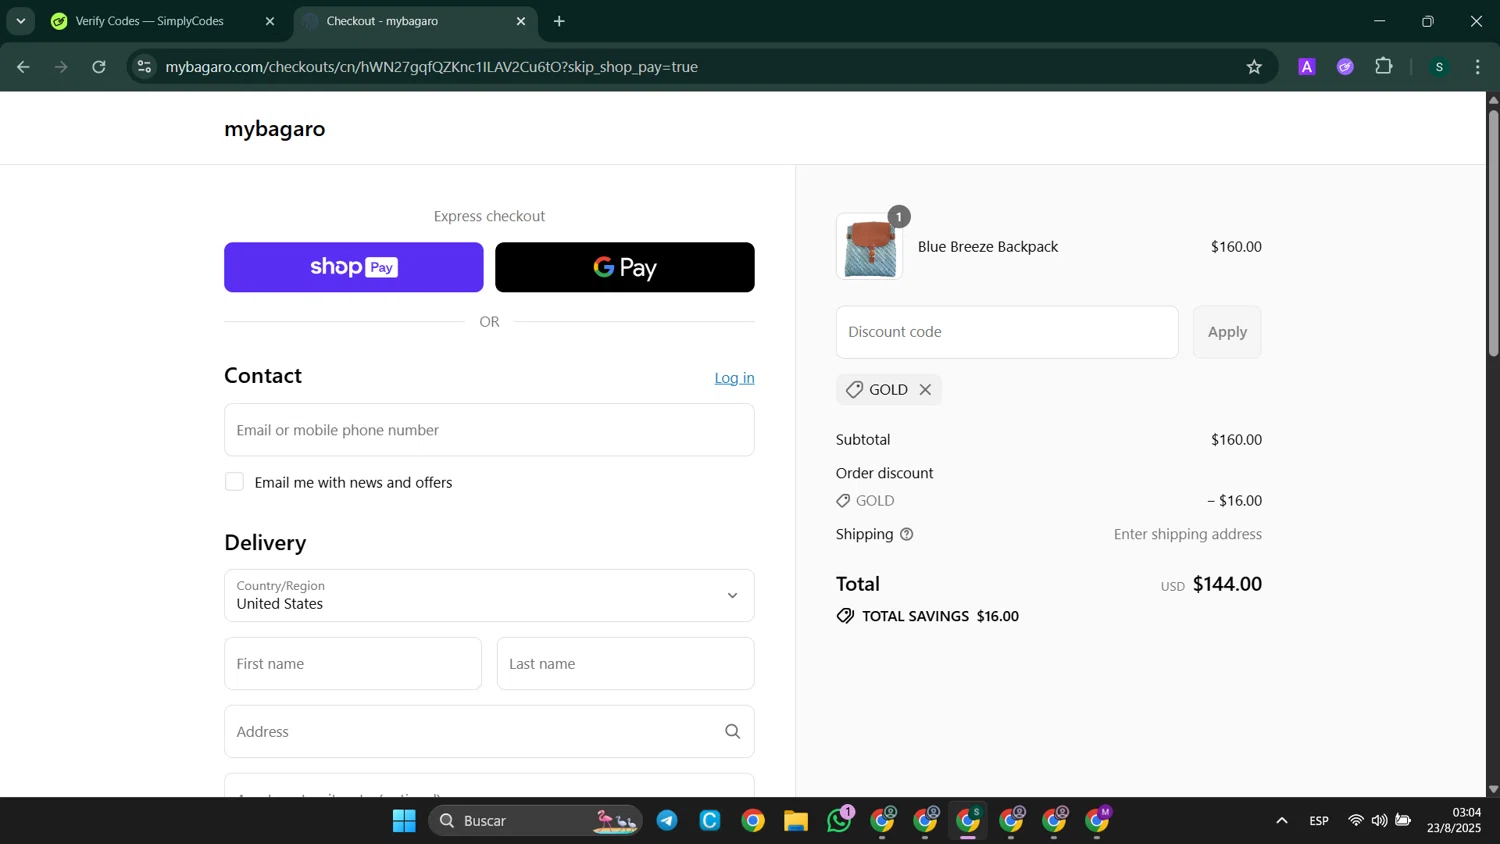Click the Total $144.00 amount
The image size is (1500, 844).
point(1227,584)
